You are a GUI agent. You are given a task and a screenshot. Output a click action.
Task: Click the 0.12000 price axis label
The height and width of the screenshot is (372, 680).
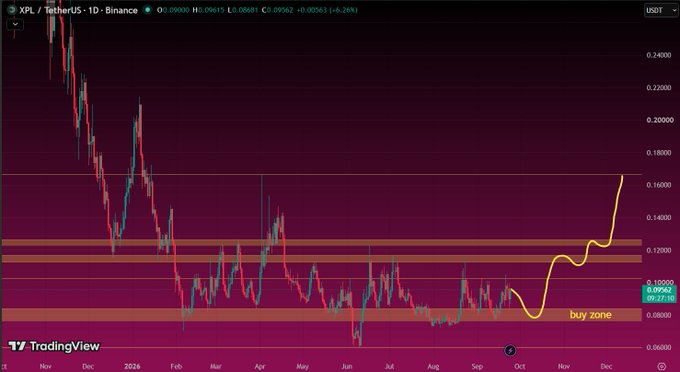(659, 250)
